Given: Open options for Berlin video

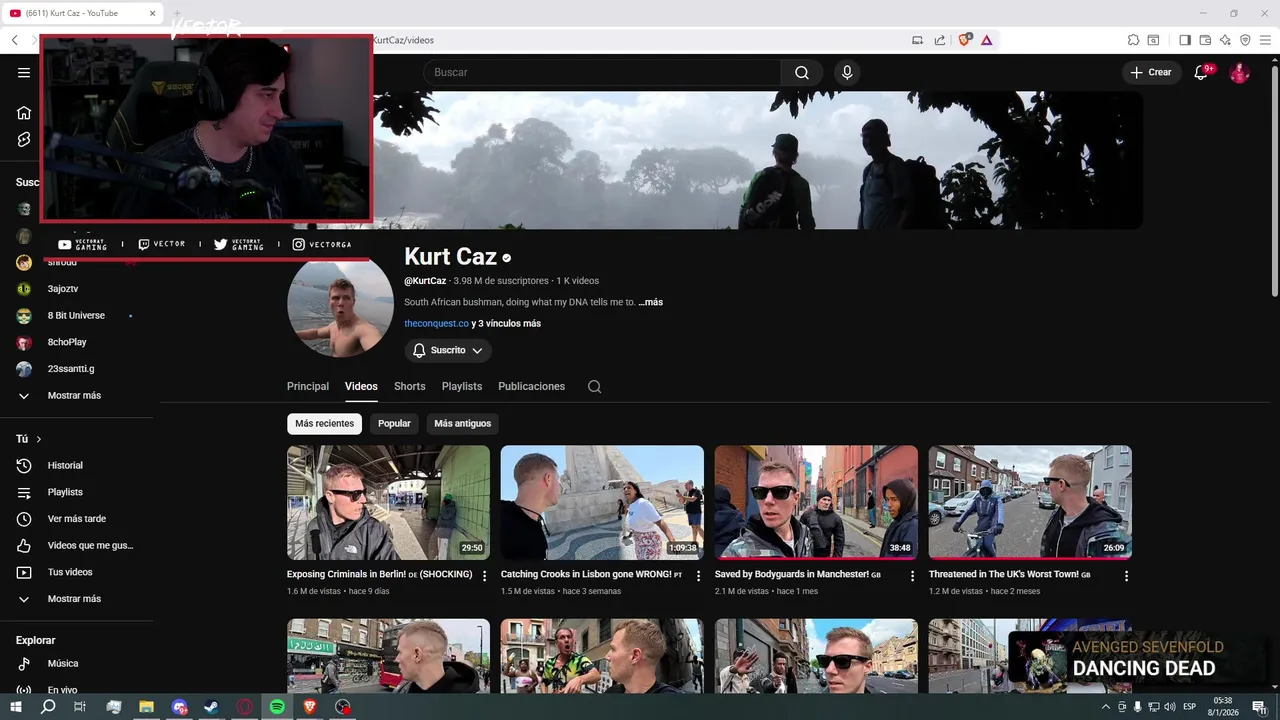Looking at the screenshot, I should 485,576.
